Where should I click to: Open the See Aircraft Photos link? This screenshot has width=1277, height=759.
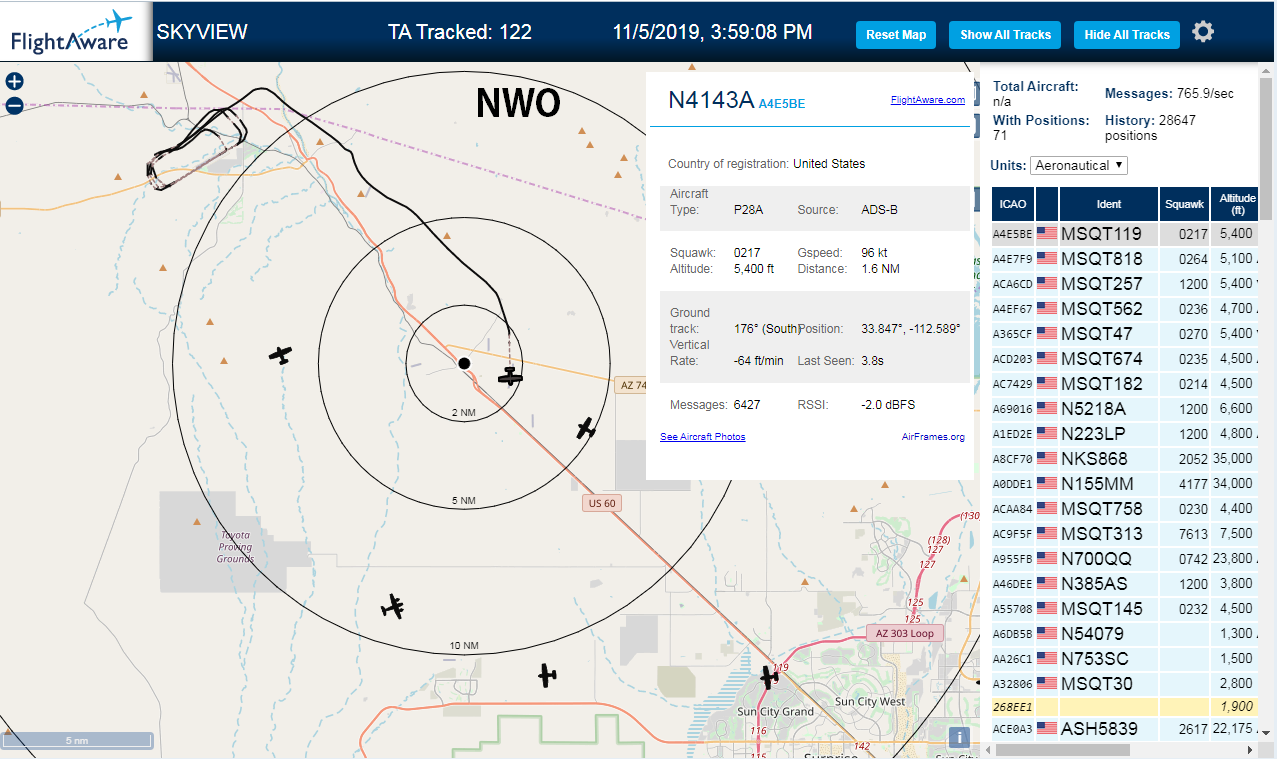click(x=702, y=437)
